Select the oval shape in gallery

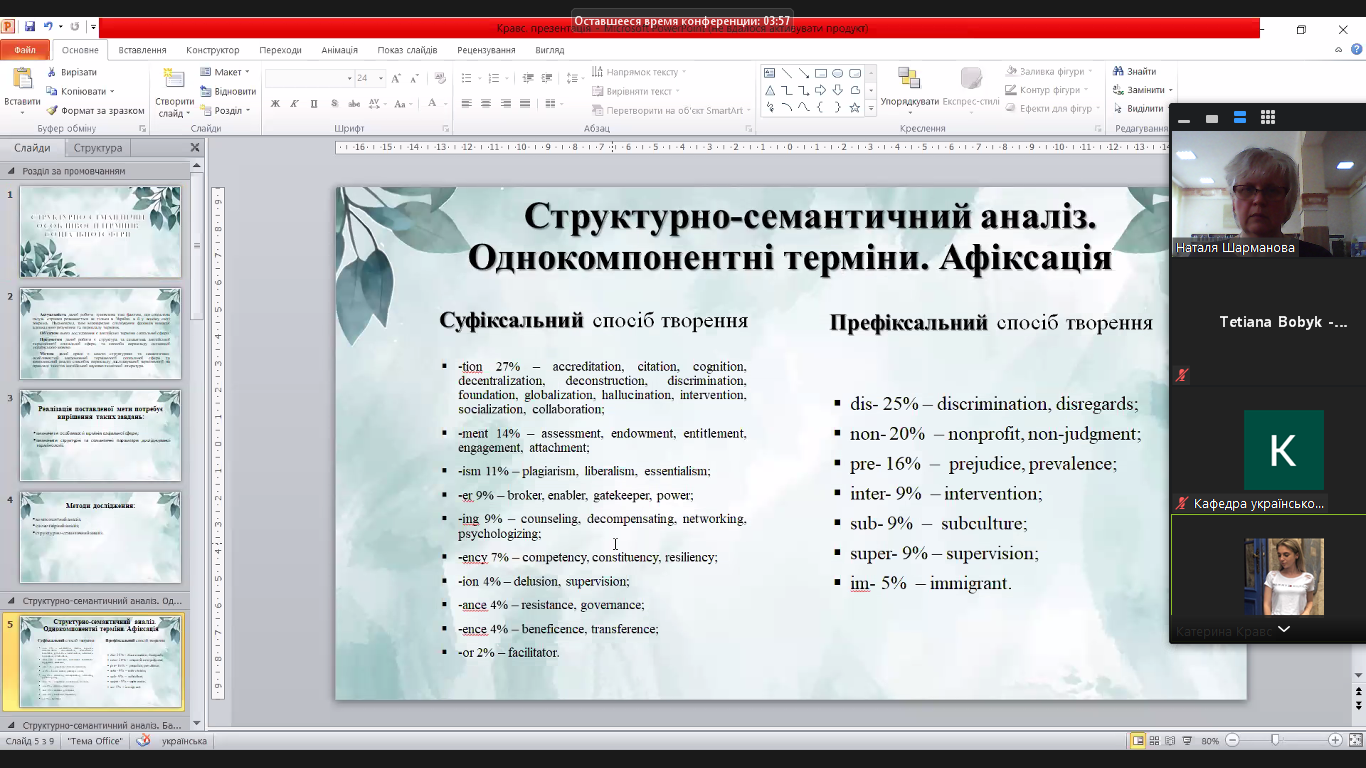coord(837,73)
